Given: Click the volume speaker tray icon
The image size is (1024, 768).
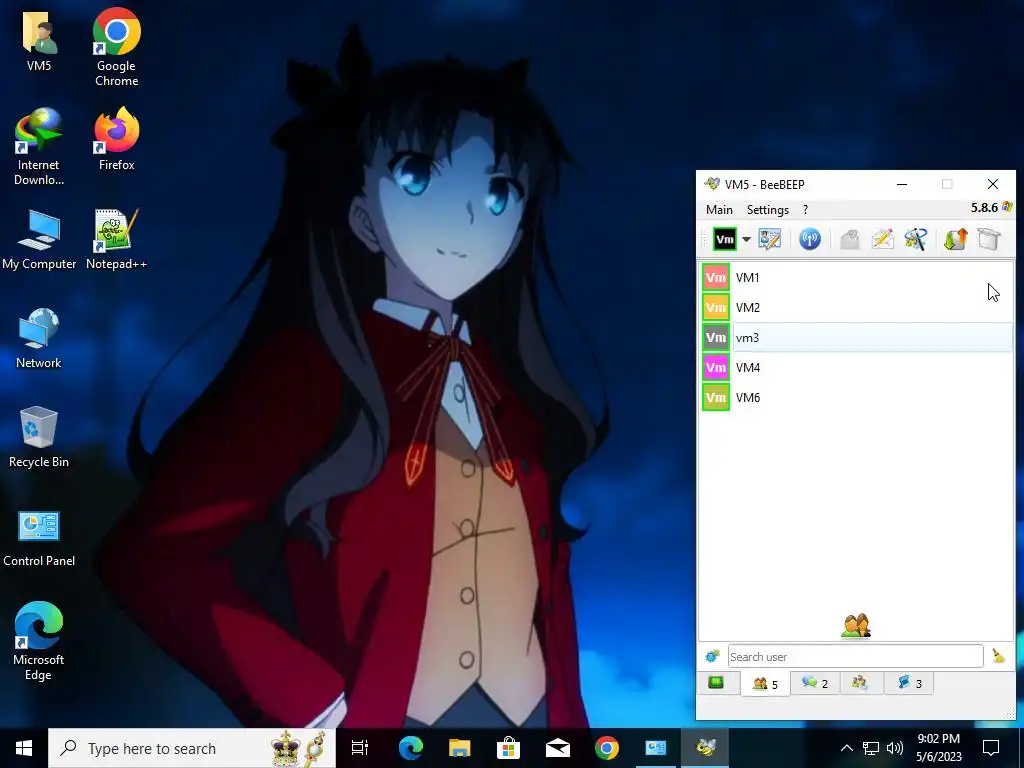Looking at the screenshot, I should click(x=895, y=748).
